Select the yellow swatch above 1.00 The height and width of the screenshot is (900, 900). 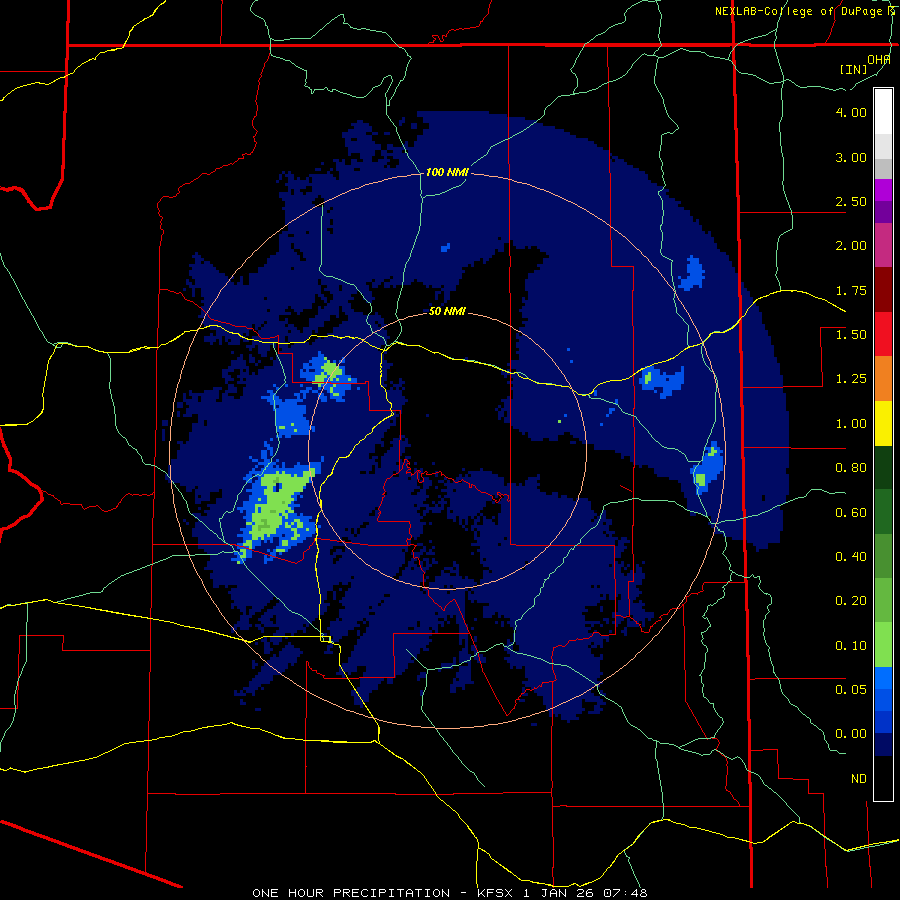883,423
